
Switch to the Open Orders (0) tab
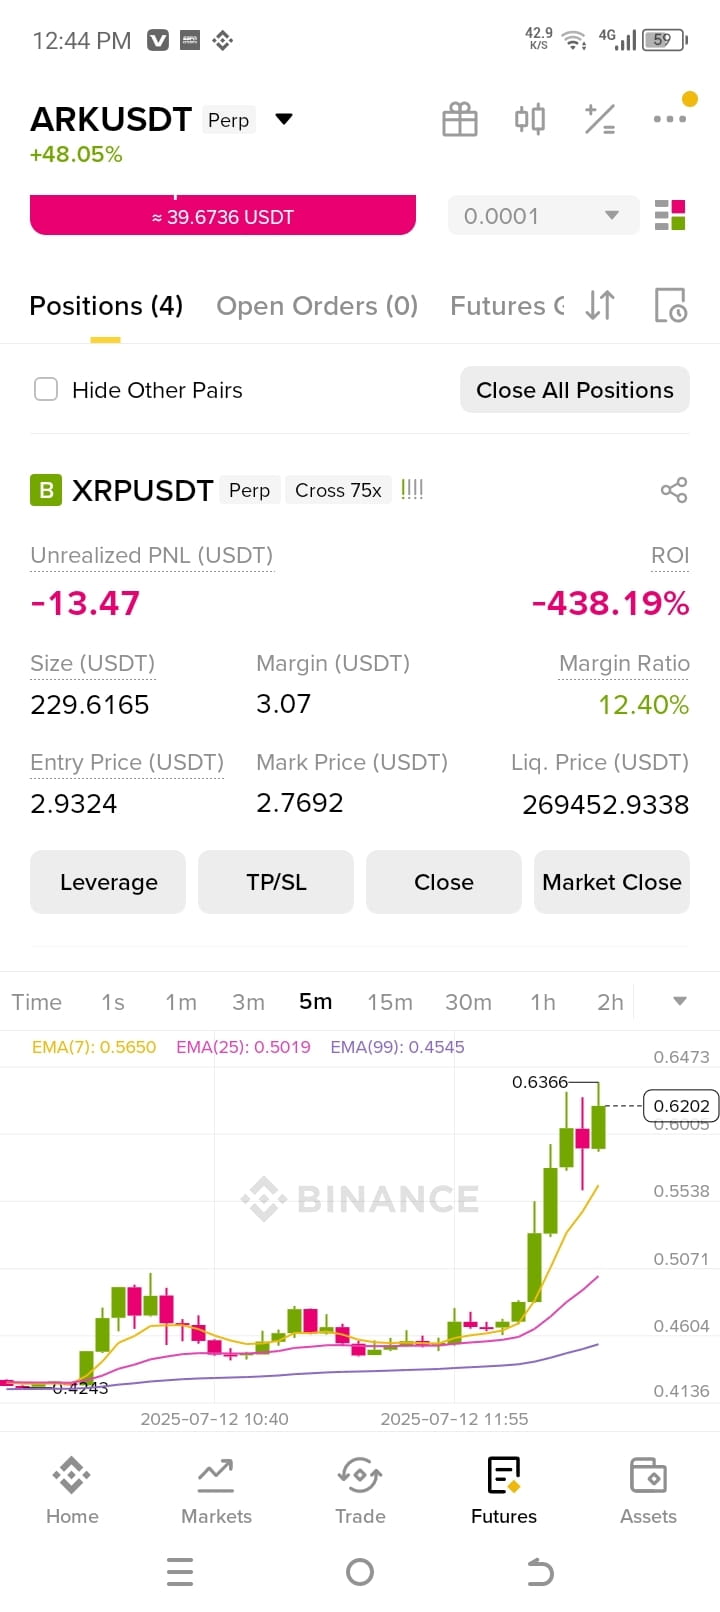tap(317, 306)
